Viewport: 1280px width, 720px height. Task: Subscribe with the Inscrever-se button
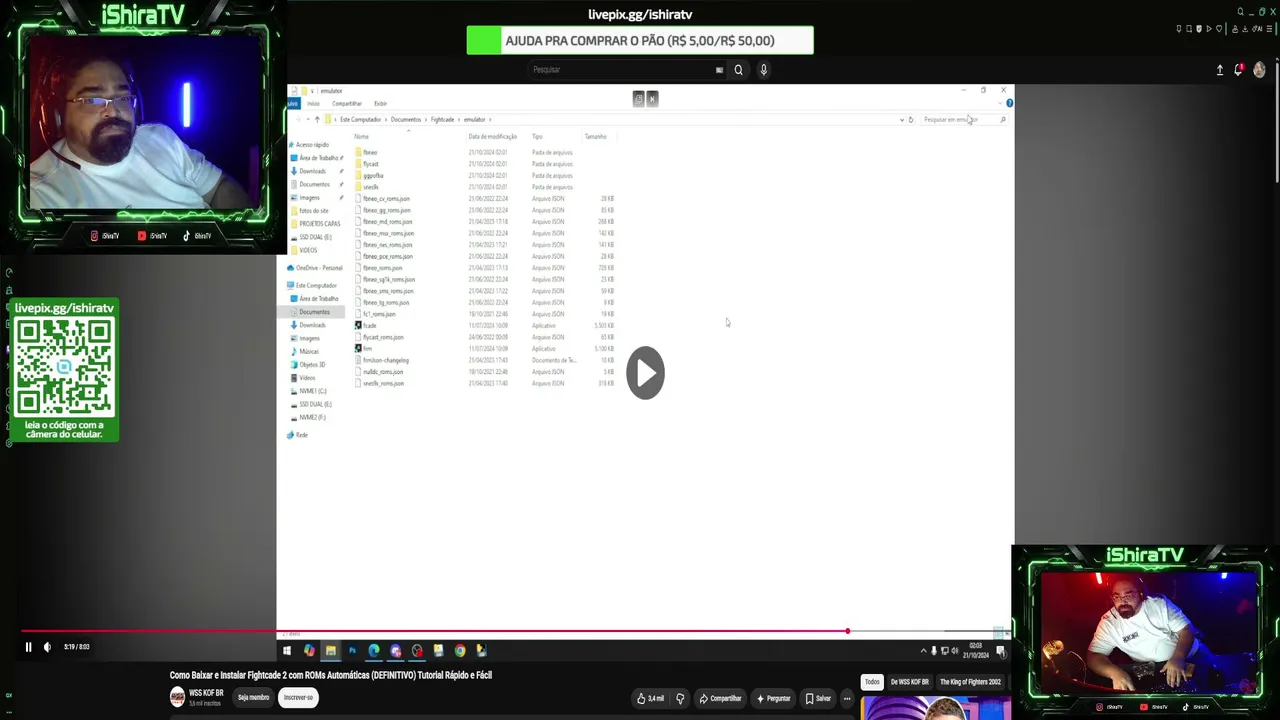coord(298,697)
